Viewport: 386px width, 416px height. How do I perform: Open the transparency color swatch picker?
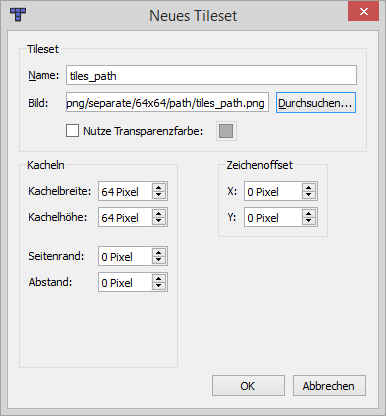pos(226,131)
